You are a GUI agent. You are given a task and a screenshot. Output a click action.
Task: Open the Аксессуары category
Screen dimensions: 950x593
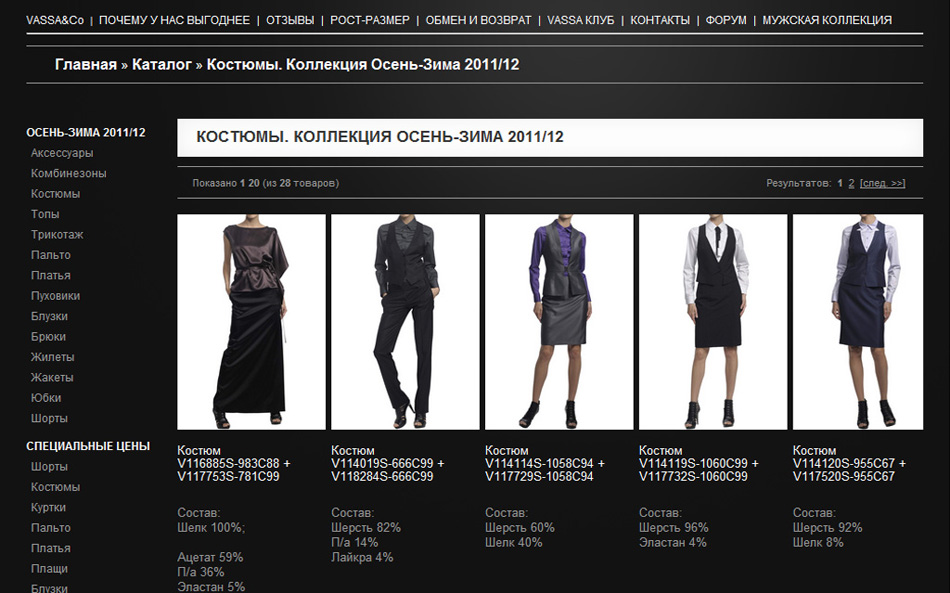click(x=63, y=153)
